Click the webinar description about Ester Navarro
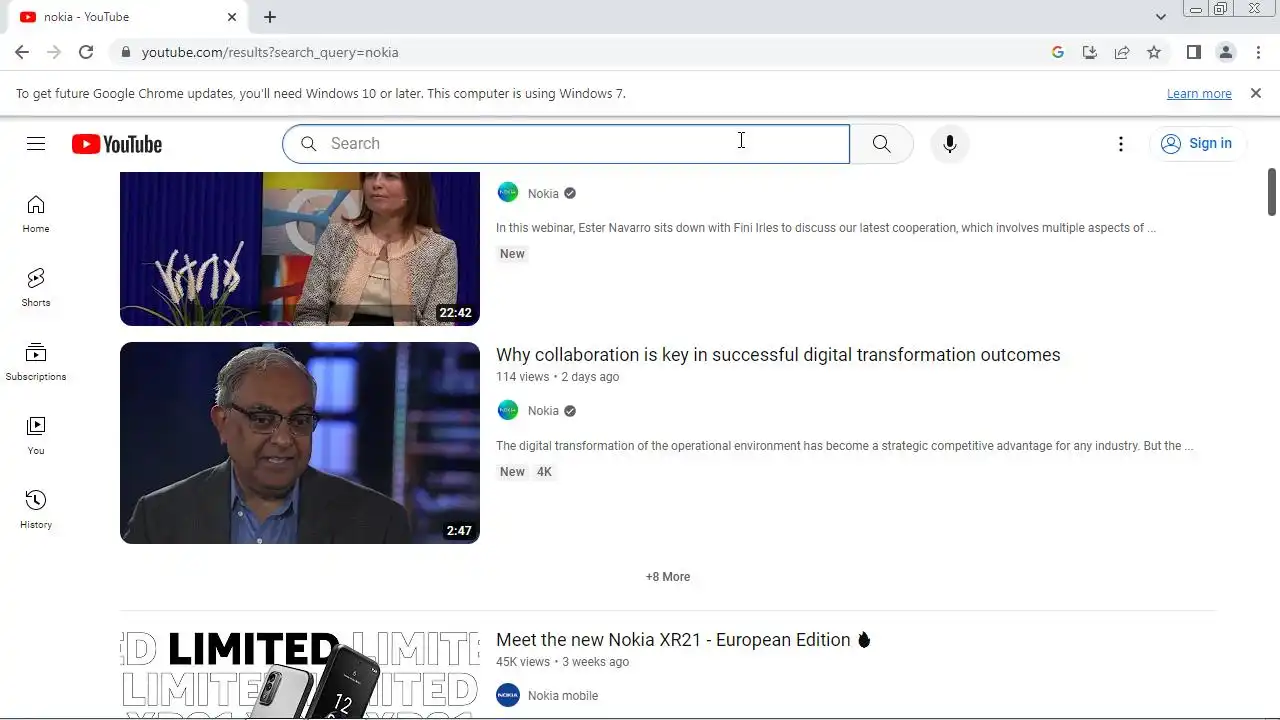 [826, 228]
